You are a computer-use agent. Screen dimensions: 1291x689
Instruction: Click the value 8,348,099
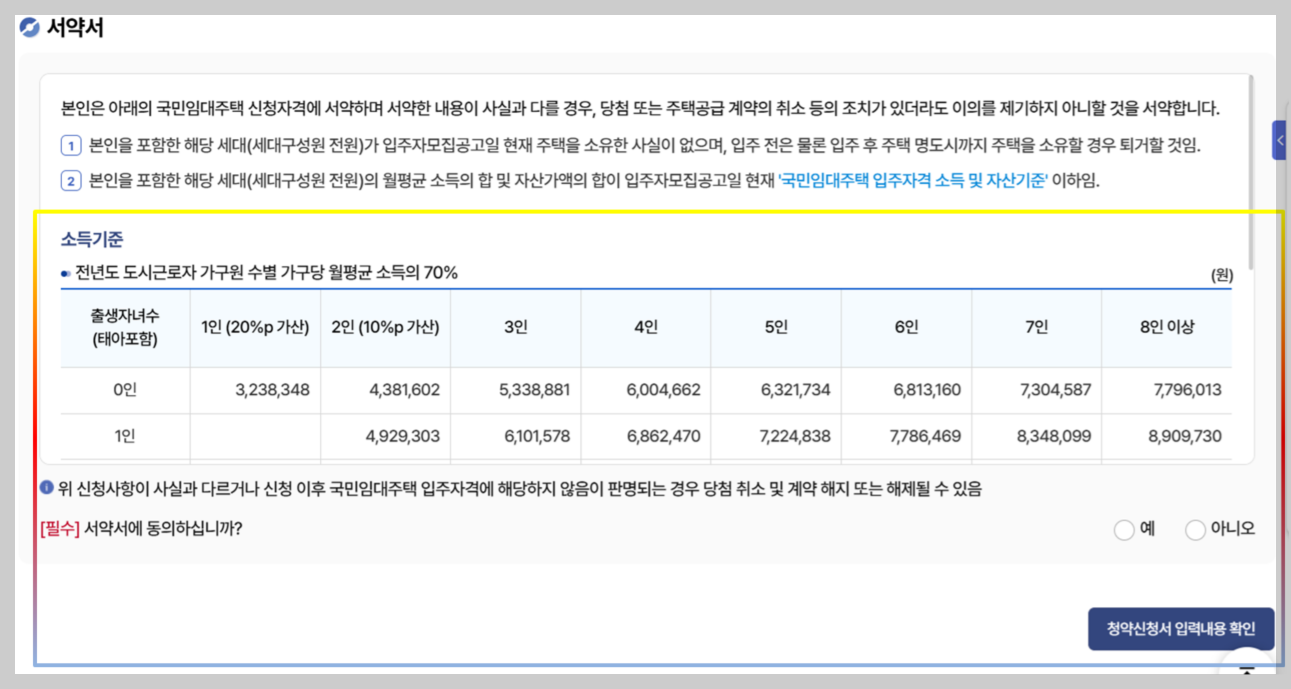click(1056, 437)
